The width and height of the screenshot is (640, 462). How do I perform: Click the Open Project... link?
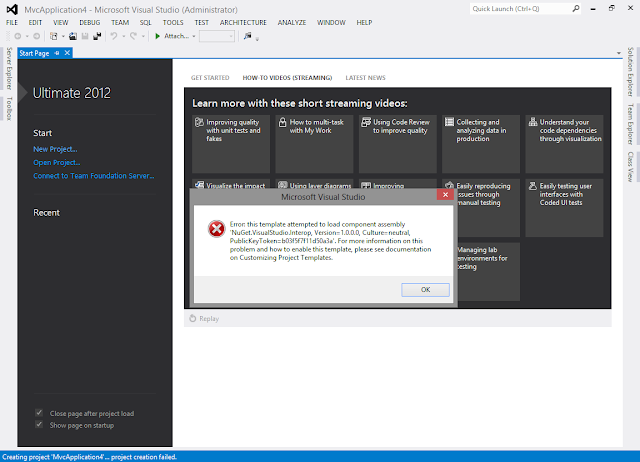click(x=56, y=162)
